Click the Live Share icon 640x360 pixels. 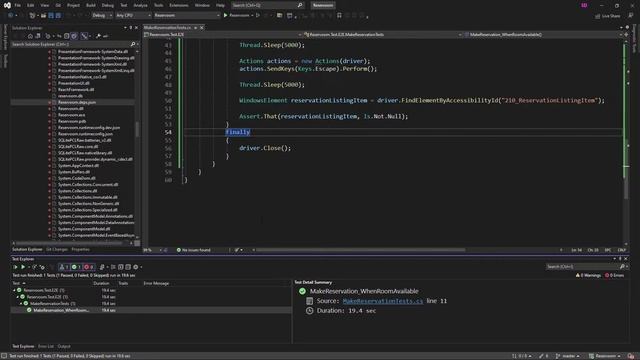598,16
